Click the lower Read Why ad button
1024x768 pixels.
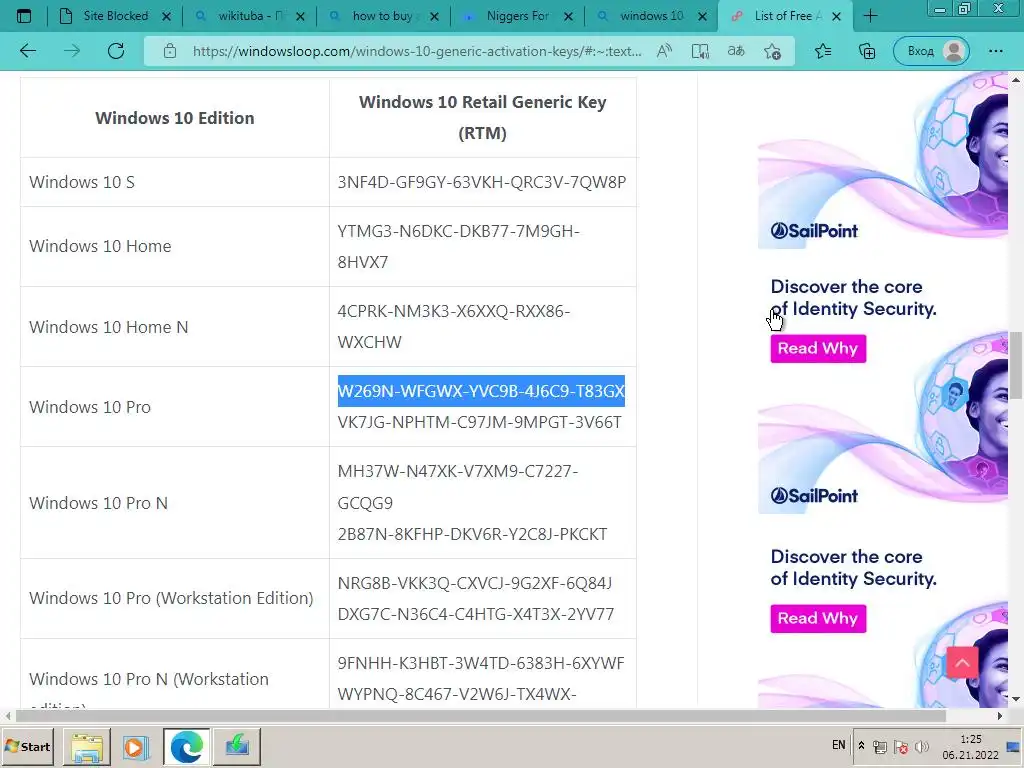818,618
